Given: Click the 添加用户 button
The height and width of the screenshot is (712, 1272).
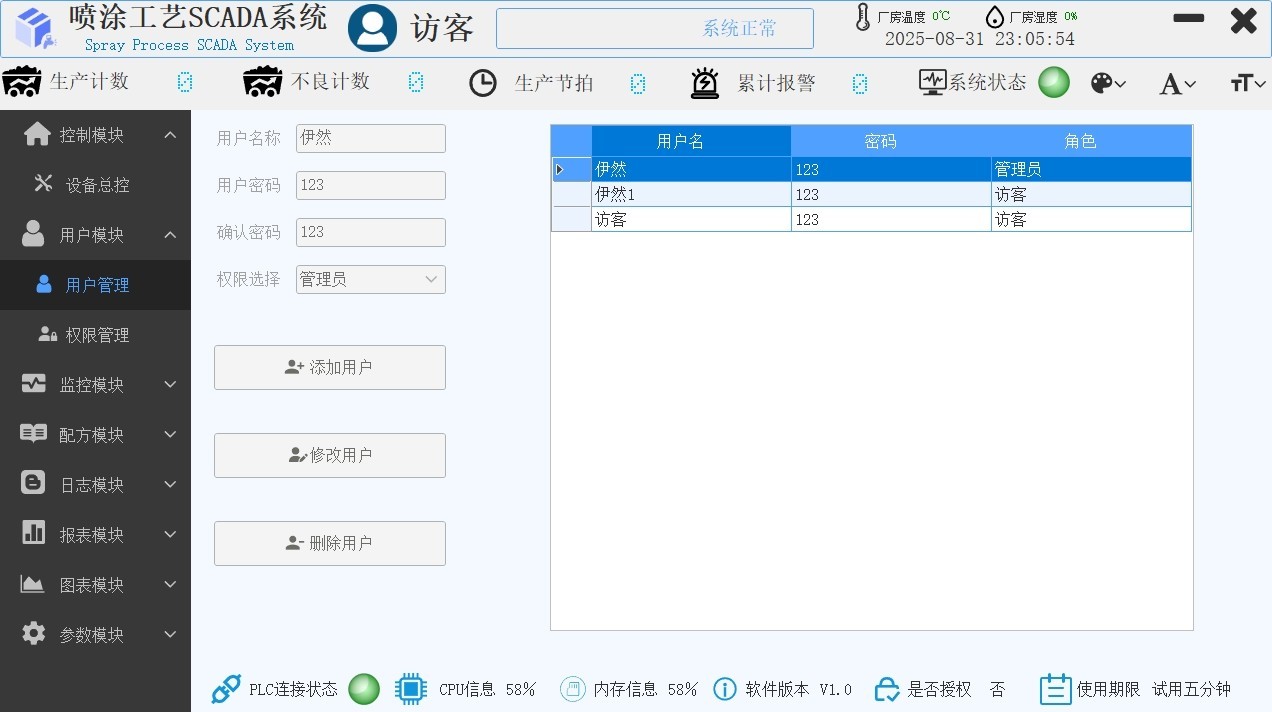Looking at the screenshot, I should coord(330,367).
